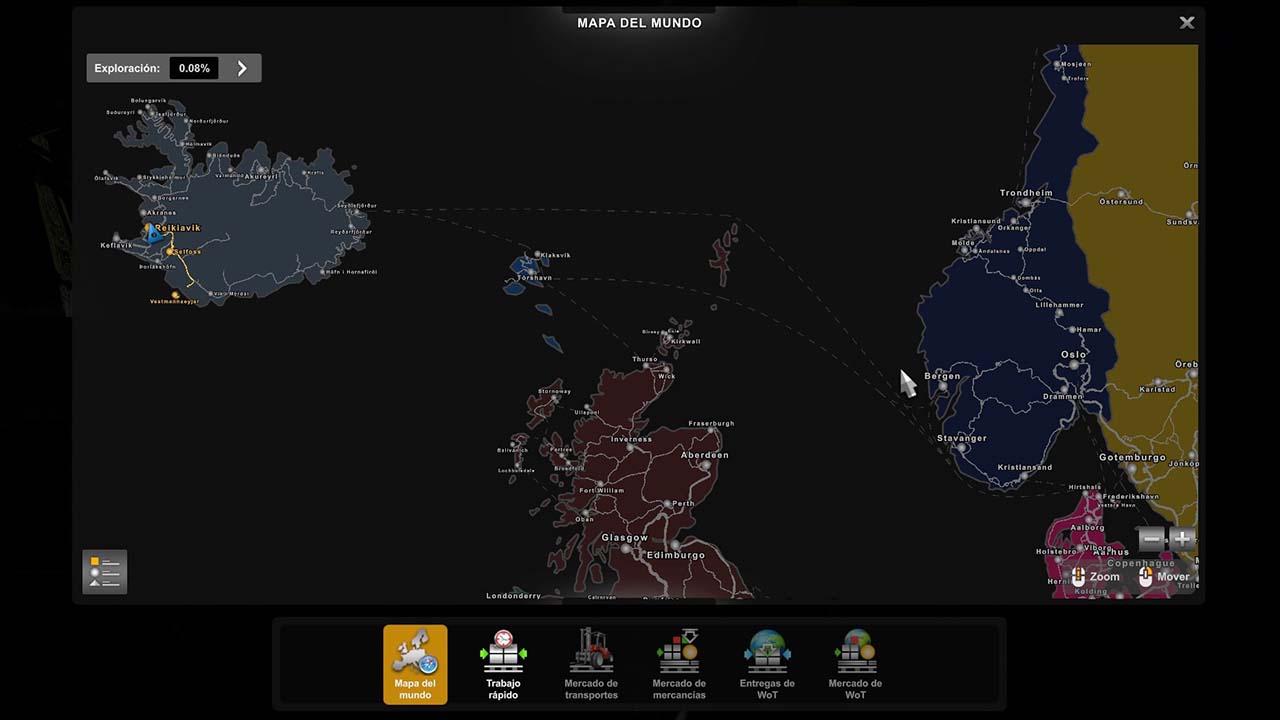Click the exploration percentage 0.08% value
Screen dimensions: 1280x720
pos(194,68)
